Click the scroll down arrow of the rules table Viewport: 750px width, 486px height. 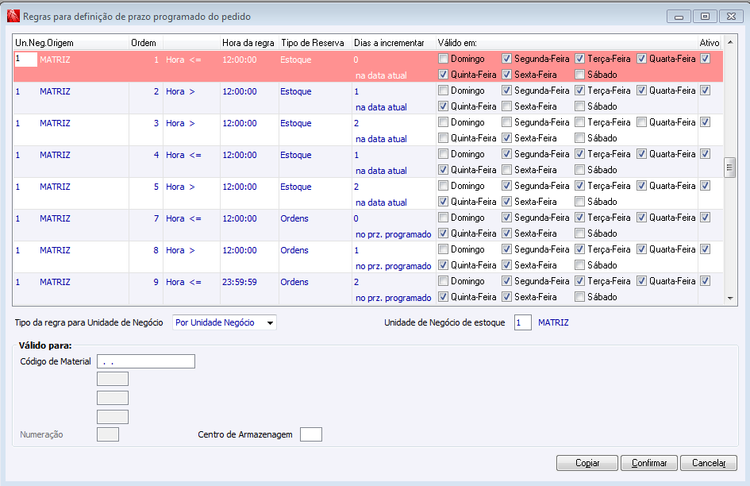(730, 298)
